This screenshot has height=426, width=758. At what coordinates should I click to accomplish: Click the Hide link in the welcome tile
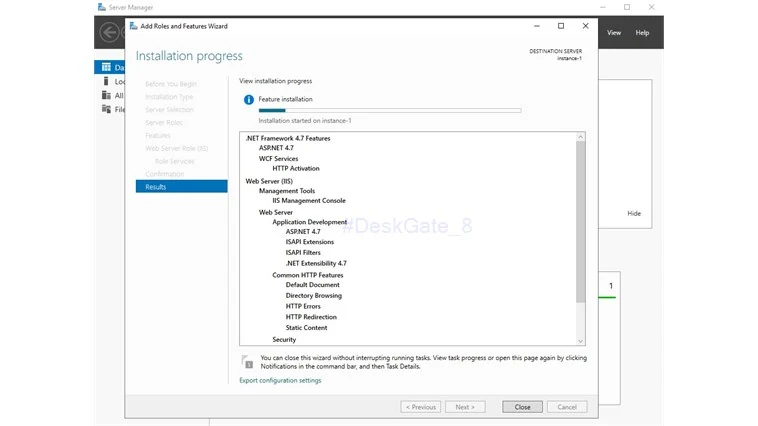click(634, 213)
